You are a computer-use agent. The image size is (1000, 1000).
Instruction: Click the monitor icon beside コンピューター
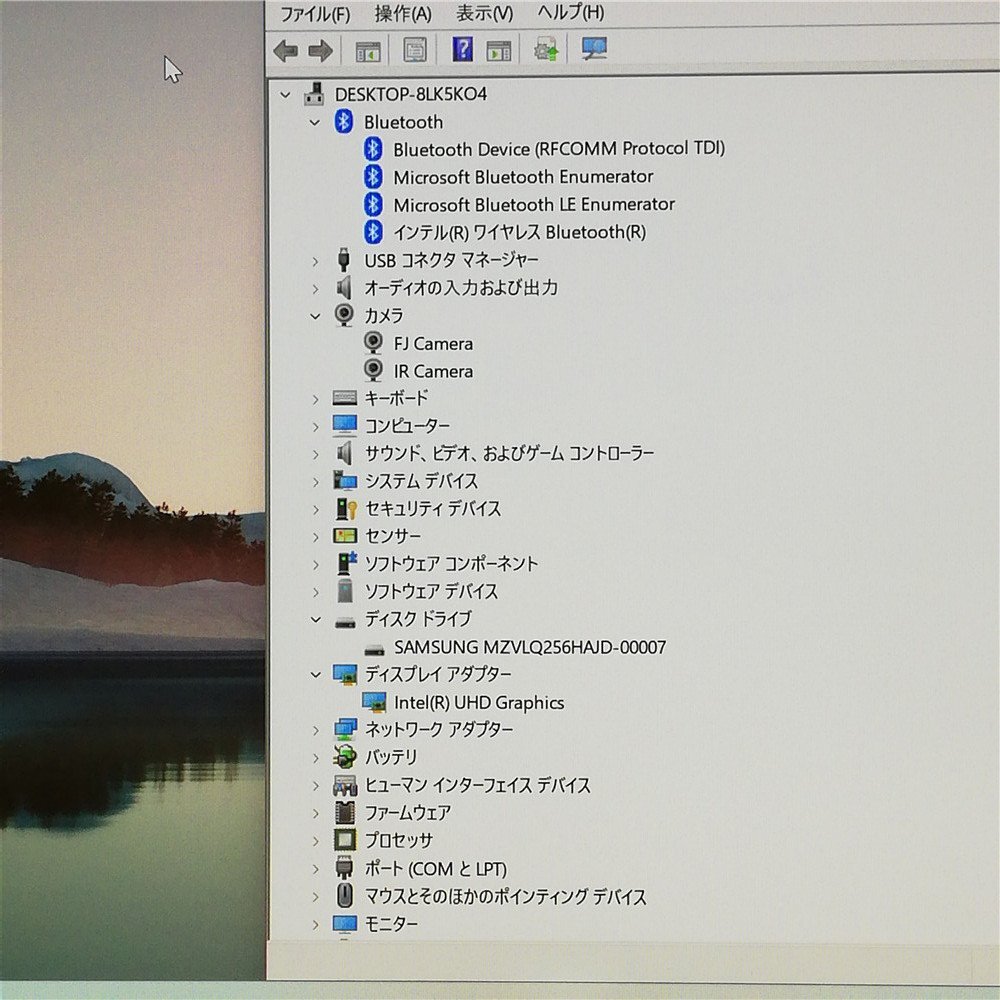[345, 425]
